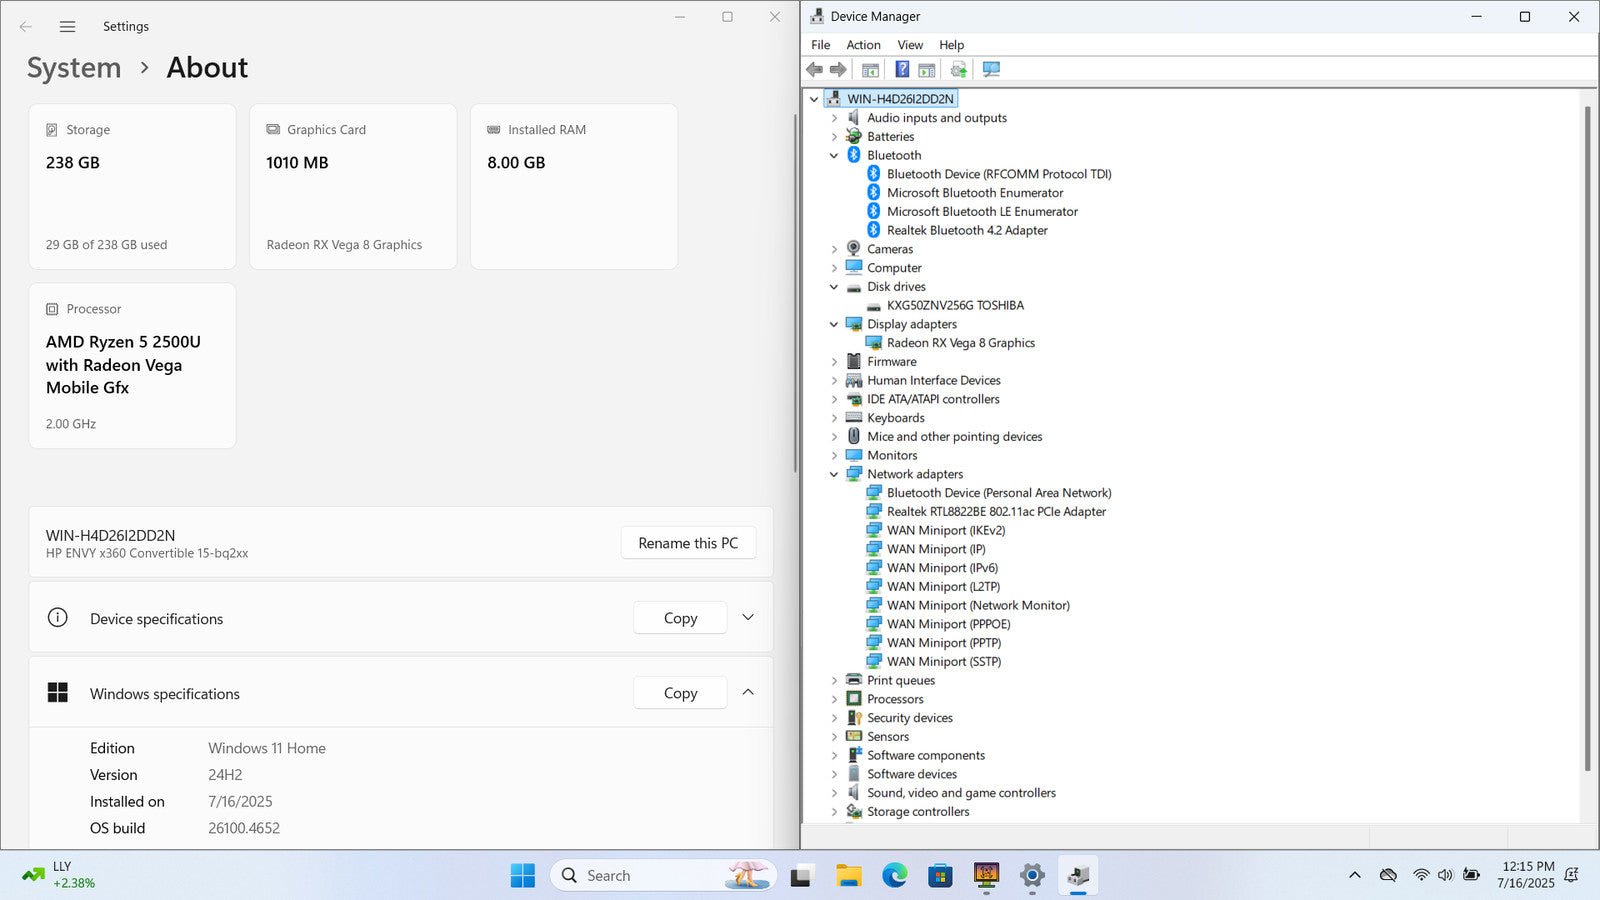Click Show/Hide Console Tree toolbar icon
This screenshot has height=900, width=1600.
pyautogui.click(x=870, y=70)
